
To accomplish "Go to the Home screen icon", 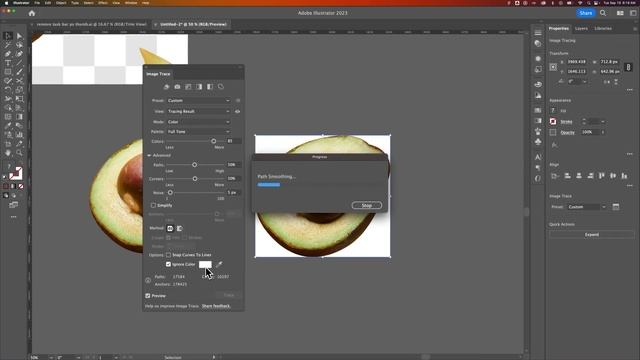I will (x=32, y=13).
